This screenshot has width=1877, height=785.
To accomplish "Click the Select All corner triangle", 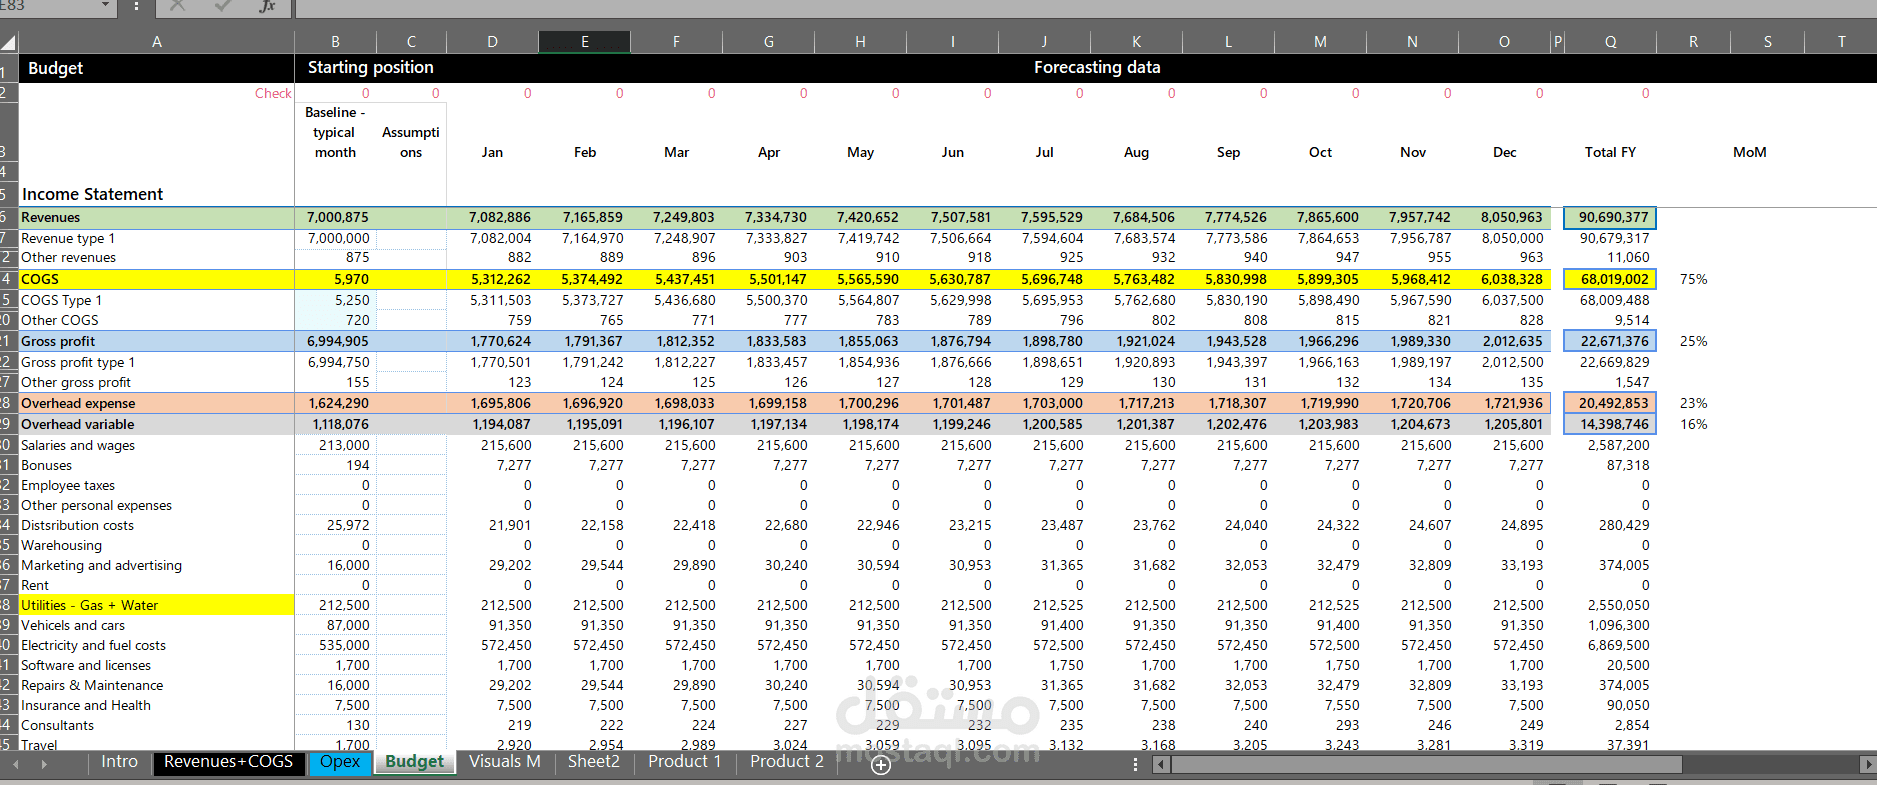I will 9,42.
